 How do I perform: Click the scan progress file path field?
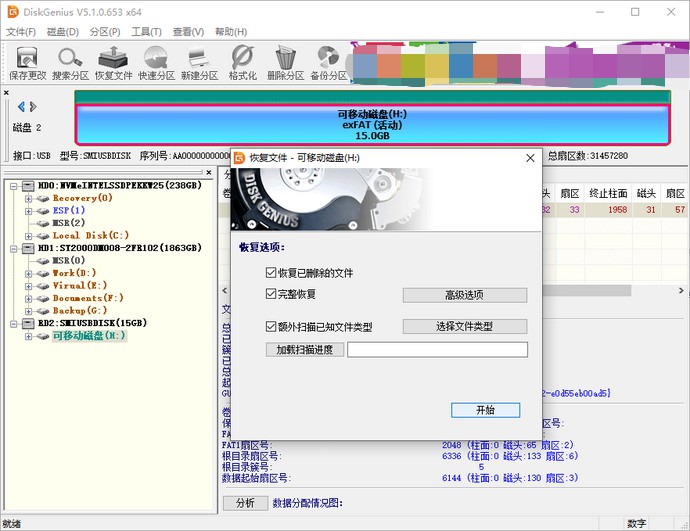[437, 350]
